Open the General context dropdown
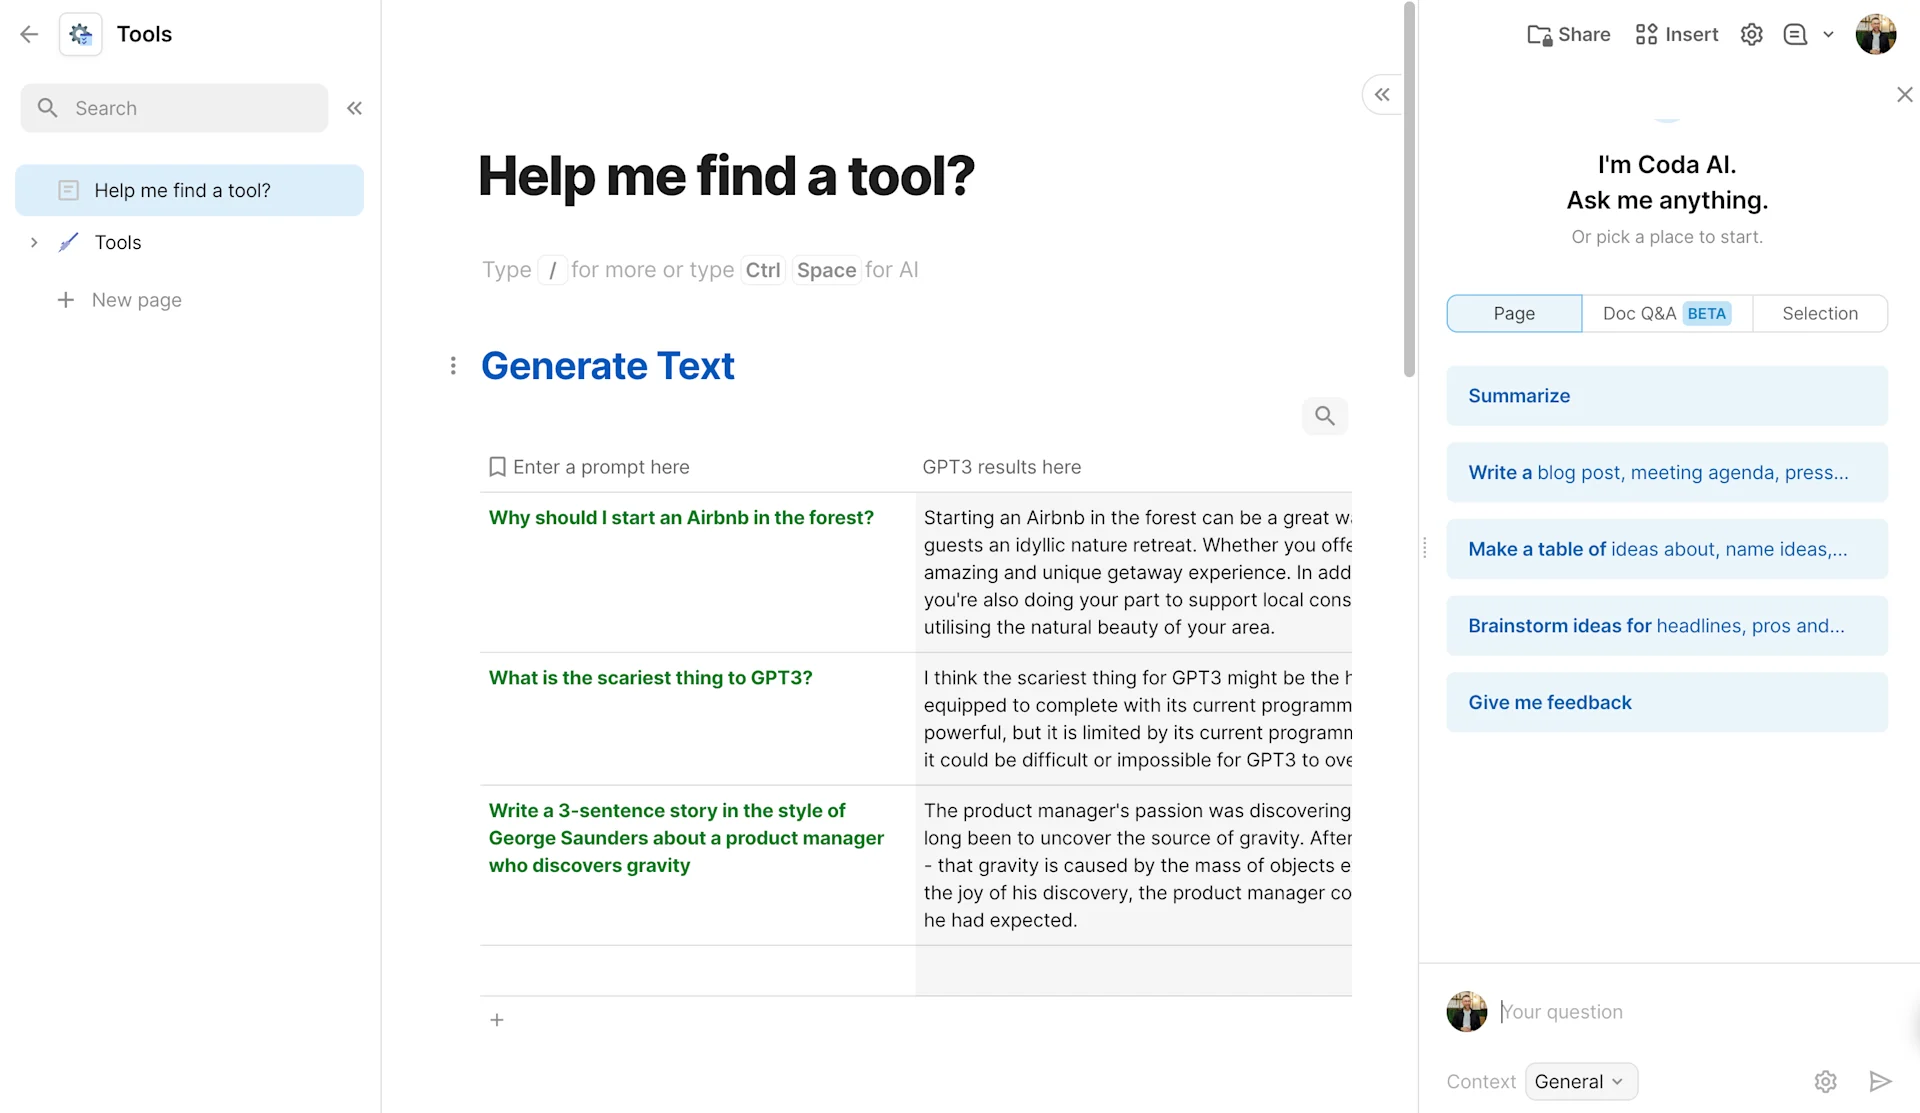Image resolution: width=1920 pixels, height=1113 pixels. pos(1581,1081)
